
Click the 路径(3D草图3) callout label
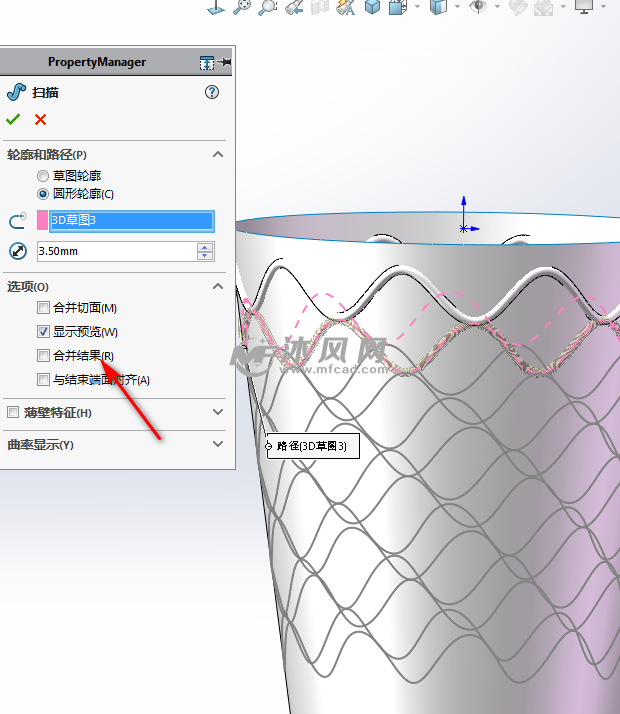313,446
